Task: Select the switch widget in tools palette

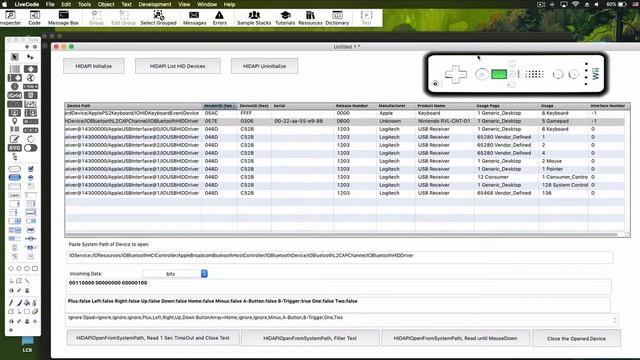Action: point(31,148)
